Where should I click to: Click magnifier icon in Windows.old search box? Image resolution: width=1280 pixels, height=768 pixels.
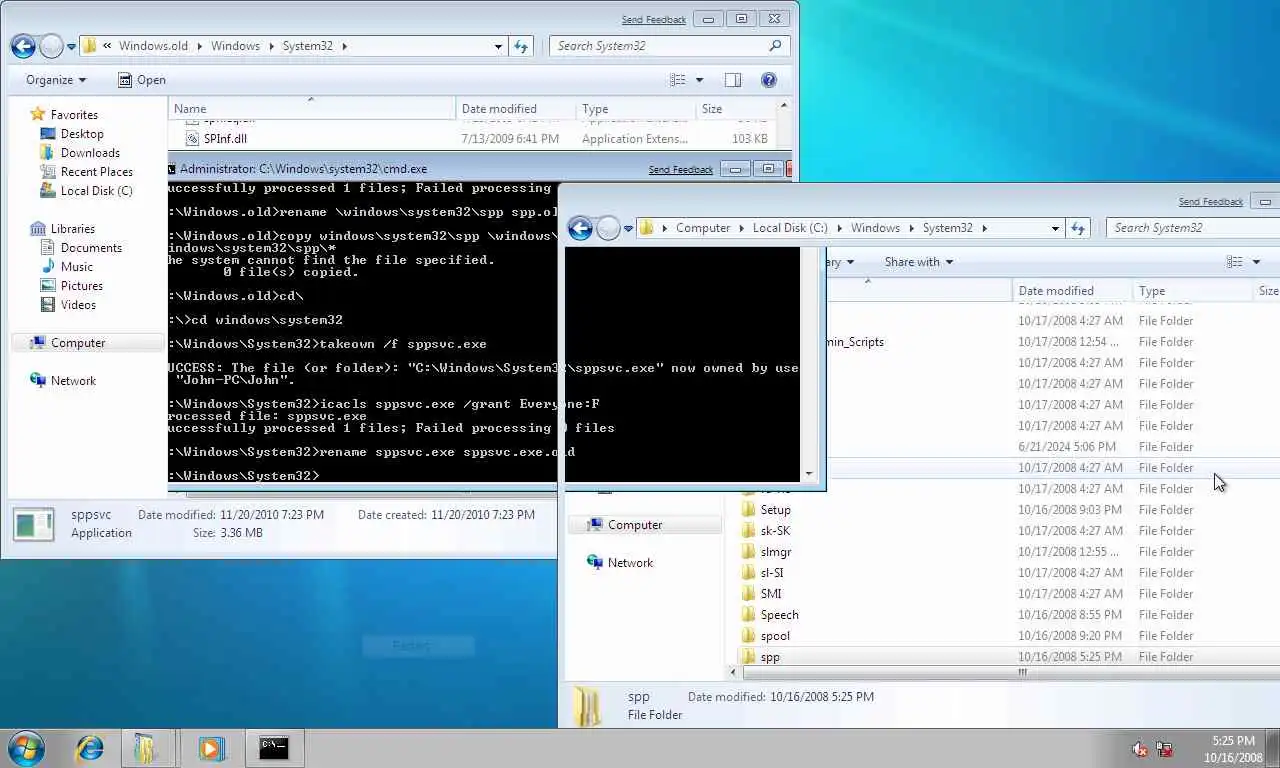click(x=775, y=46)
